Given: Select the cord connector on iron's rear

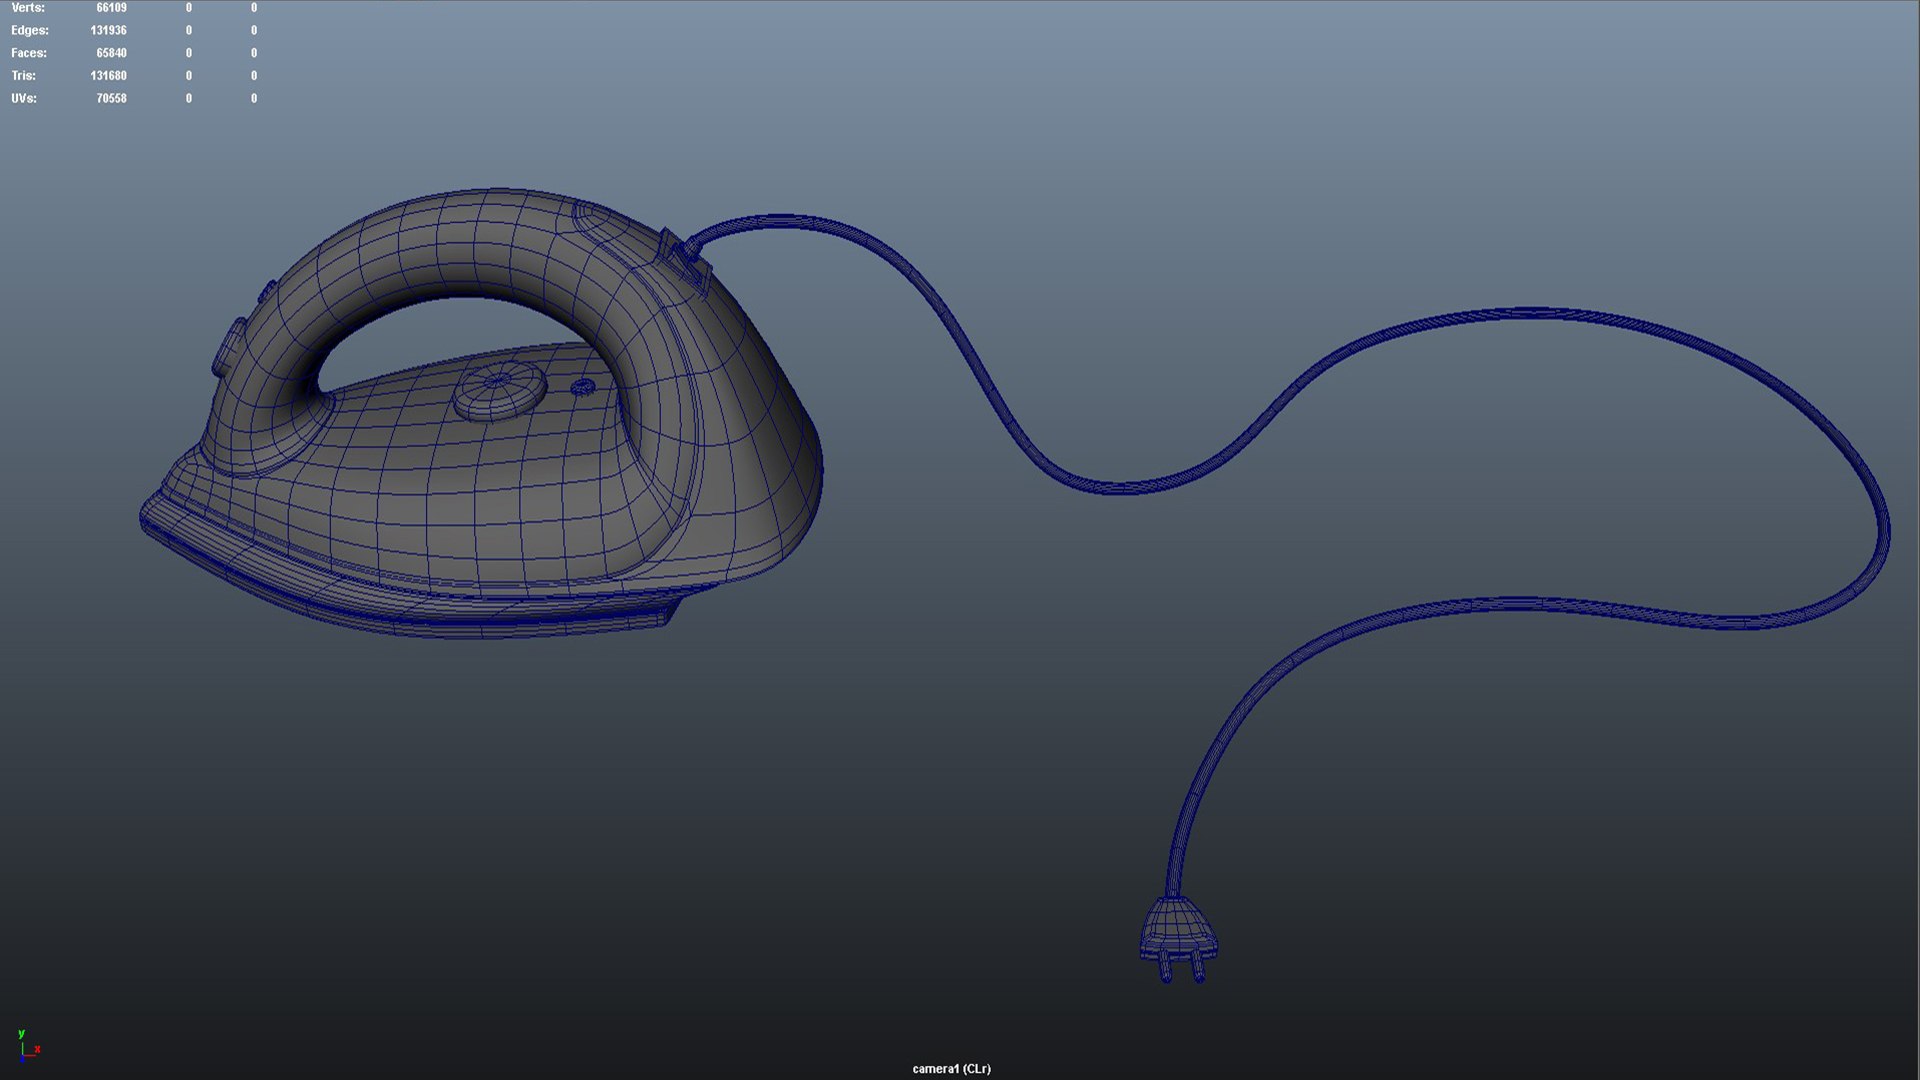Looking at the screenshot, I should click(687, 258).
